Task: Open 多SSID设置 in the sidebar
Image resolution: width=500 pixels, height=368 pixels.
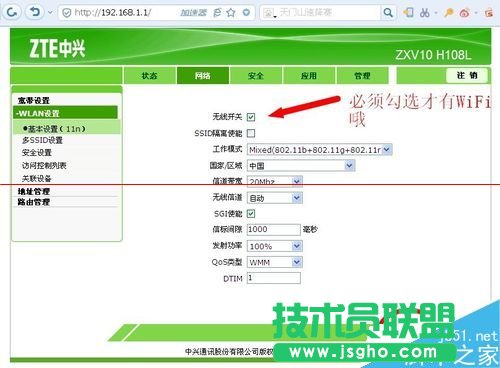Action: click(42, 140)
